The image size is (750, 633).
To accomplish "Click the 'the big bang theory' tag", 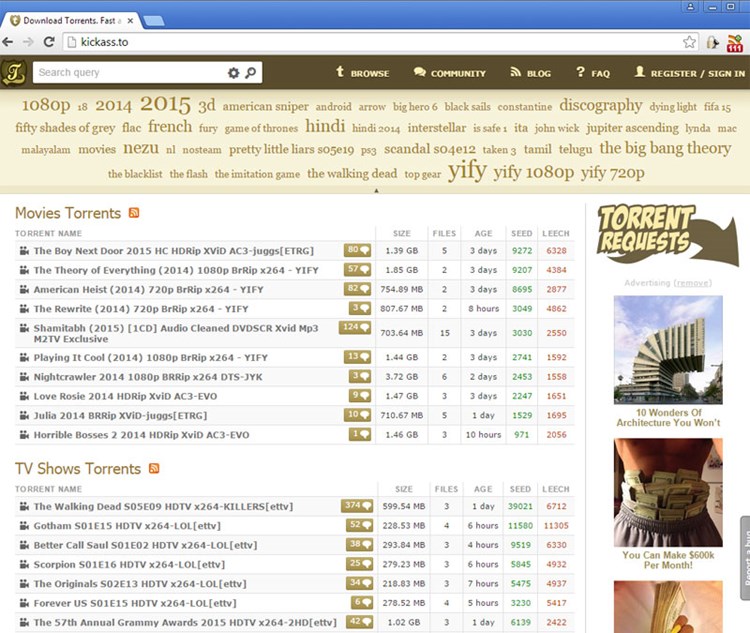I will click(x=665, y=148).
